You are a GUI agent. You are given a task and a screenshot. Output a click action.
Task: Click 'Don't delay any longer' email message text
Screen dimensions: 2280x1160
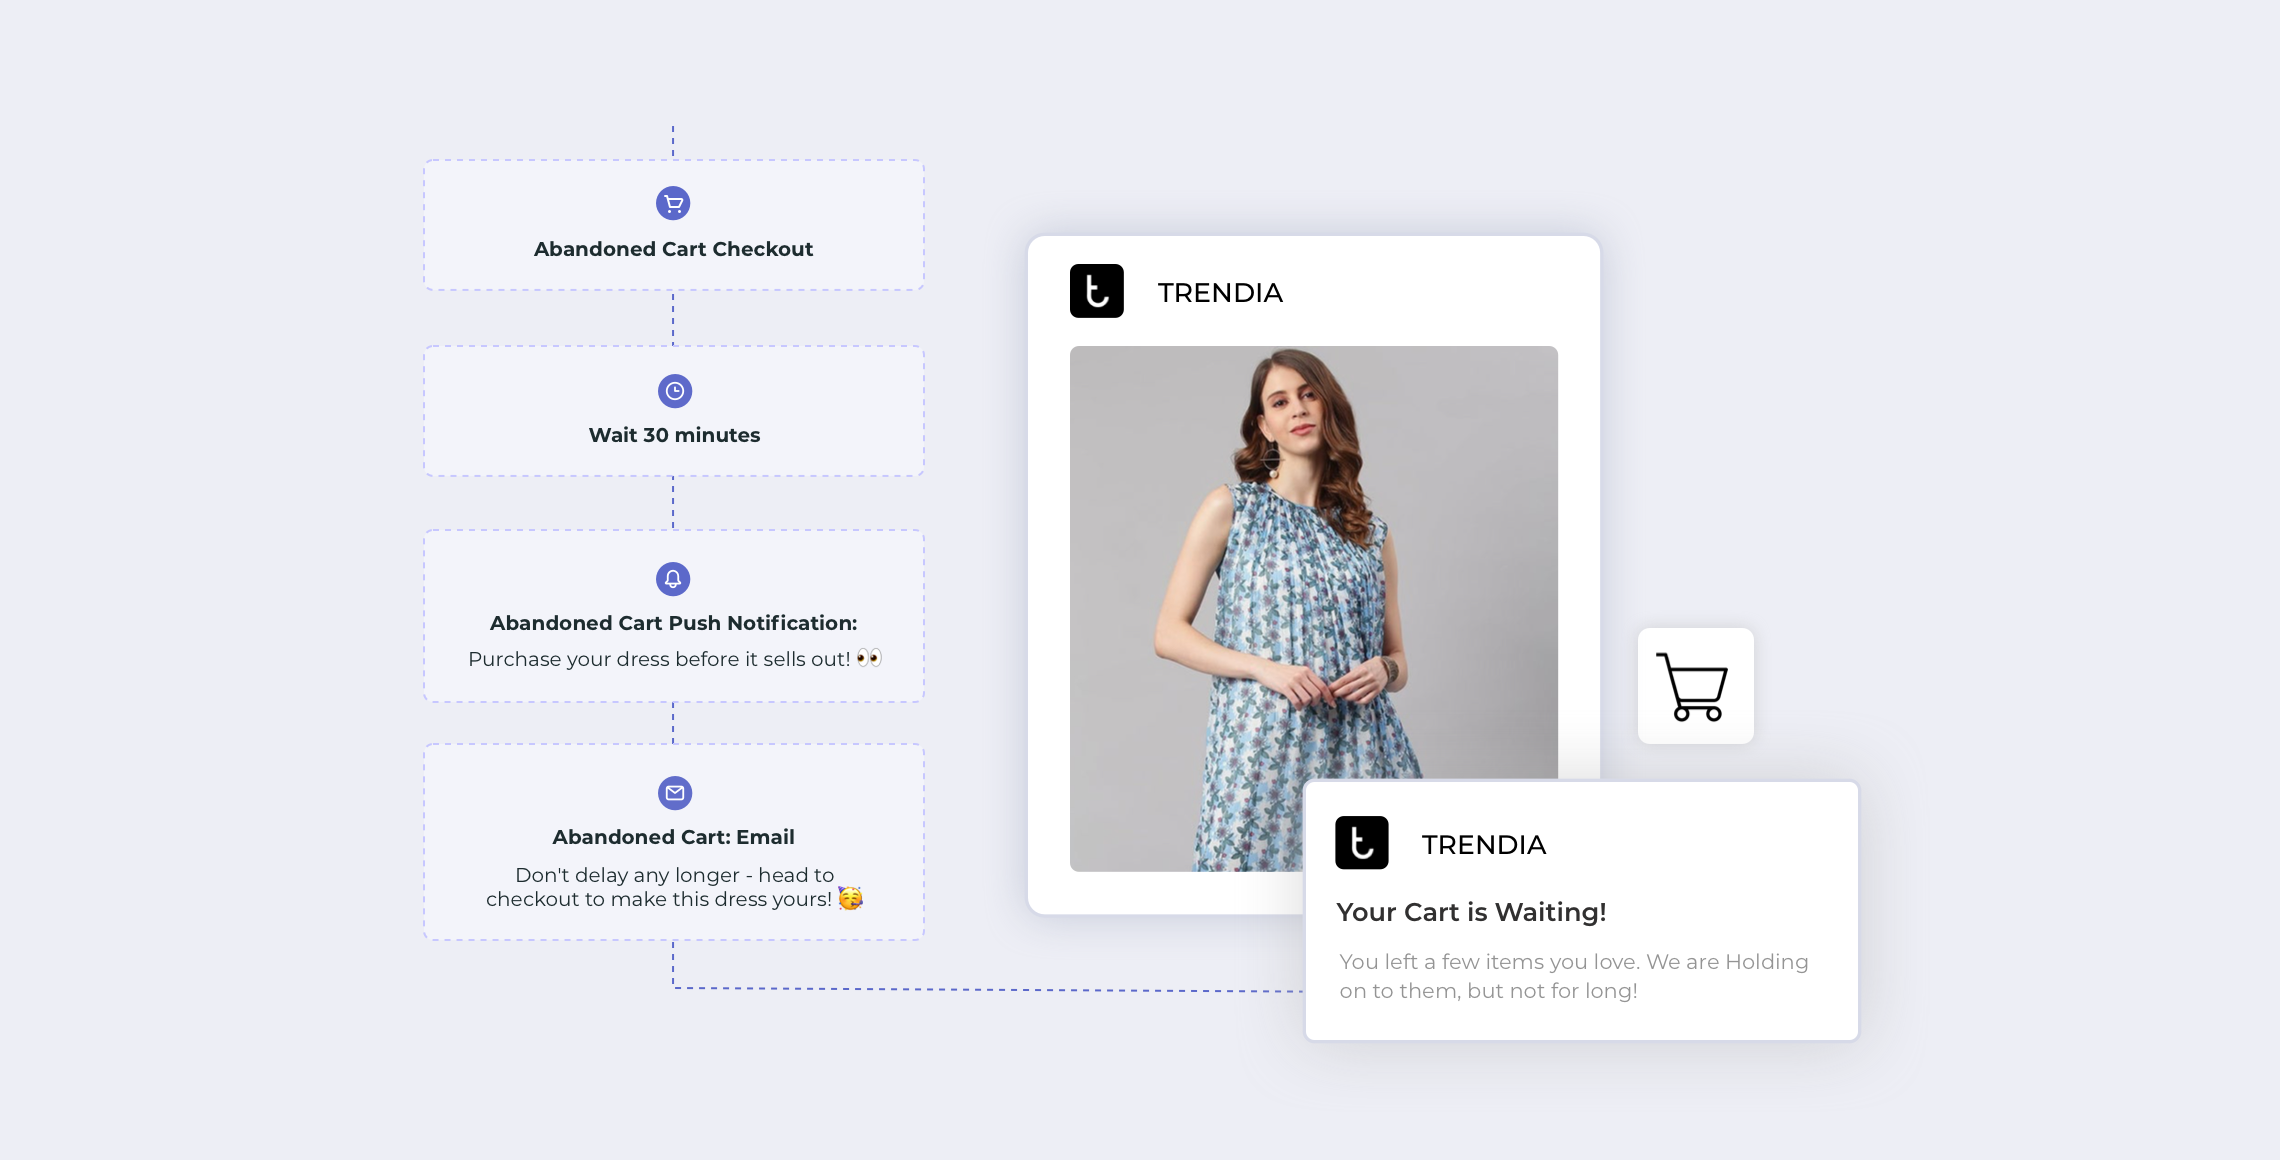click(673, 887)
